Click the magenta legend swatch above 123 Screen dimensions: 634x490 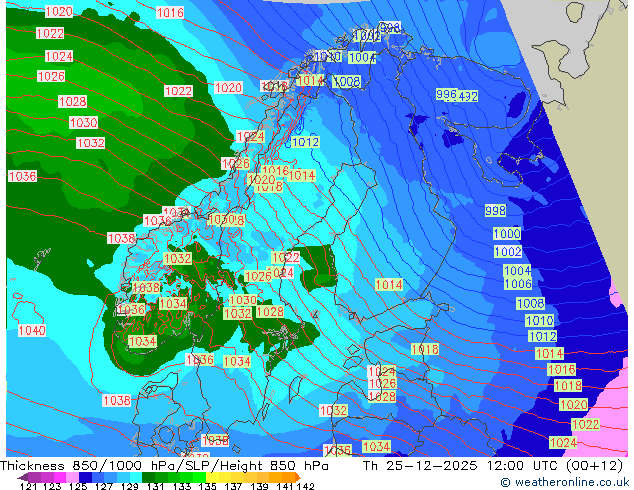tap(60, 477)
